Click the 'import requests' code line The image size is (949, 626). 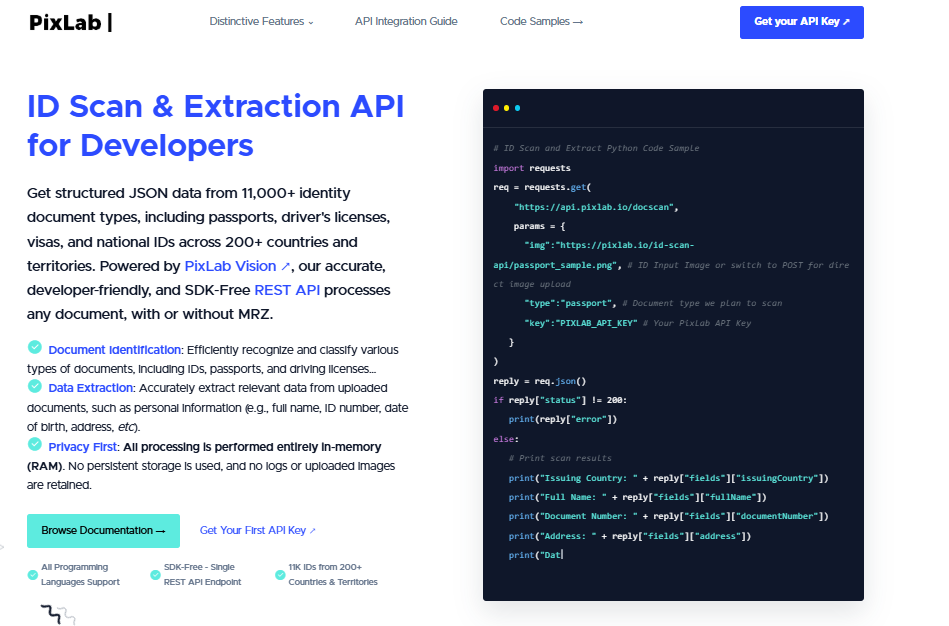pyautogui.click(x=532, y=168)
